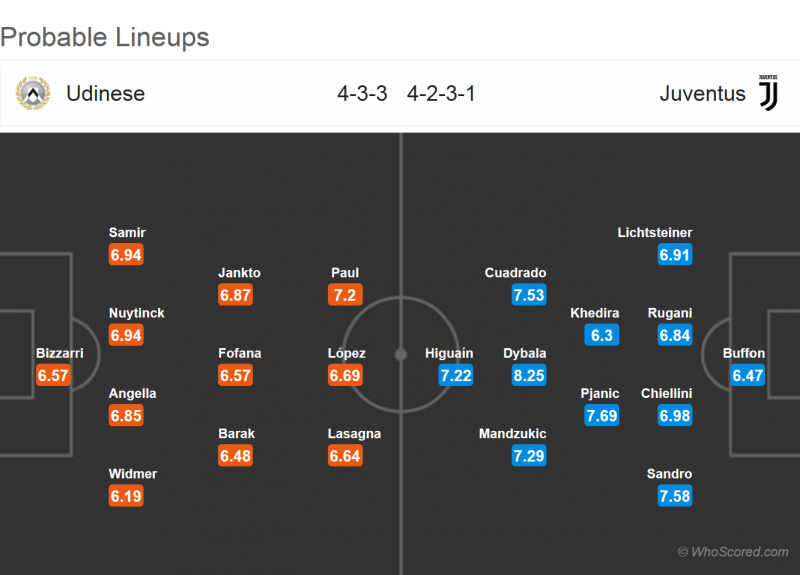
Task: Select Paul's 7.2 rating badge
Action: (x=345, y=295)
